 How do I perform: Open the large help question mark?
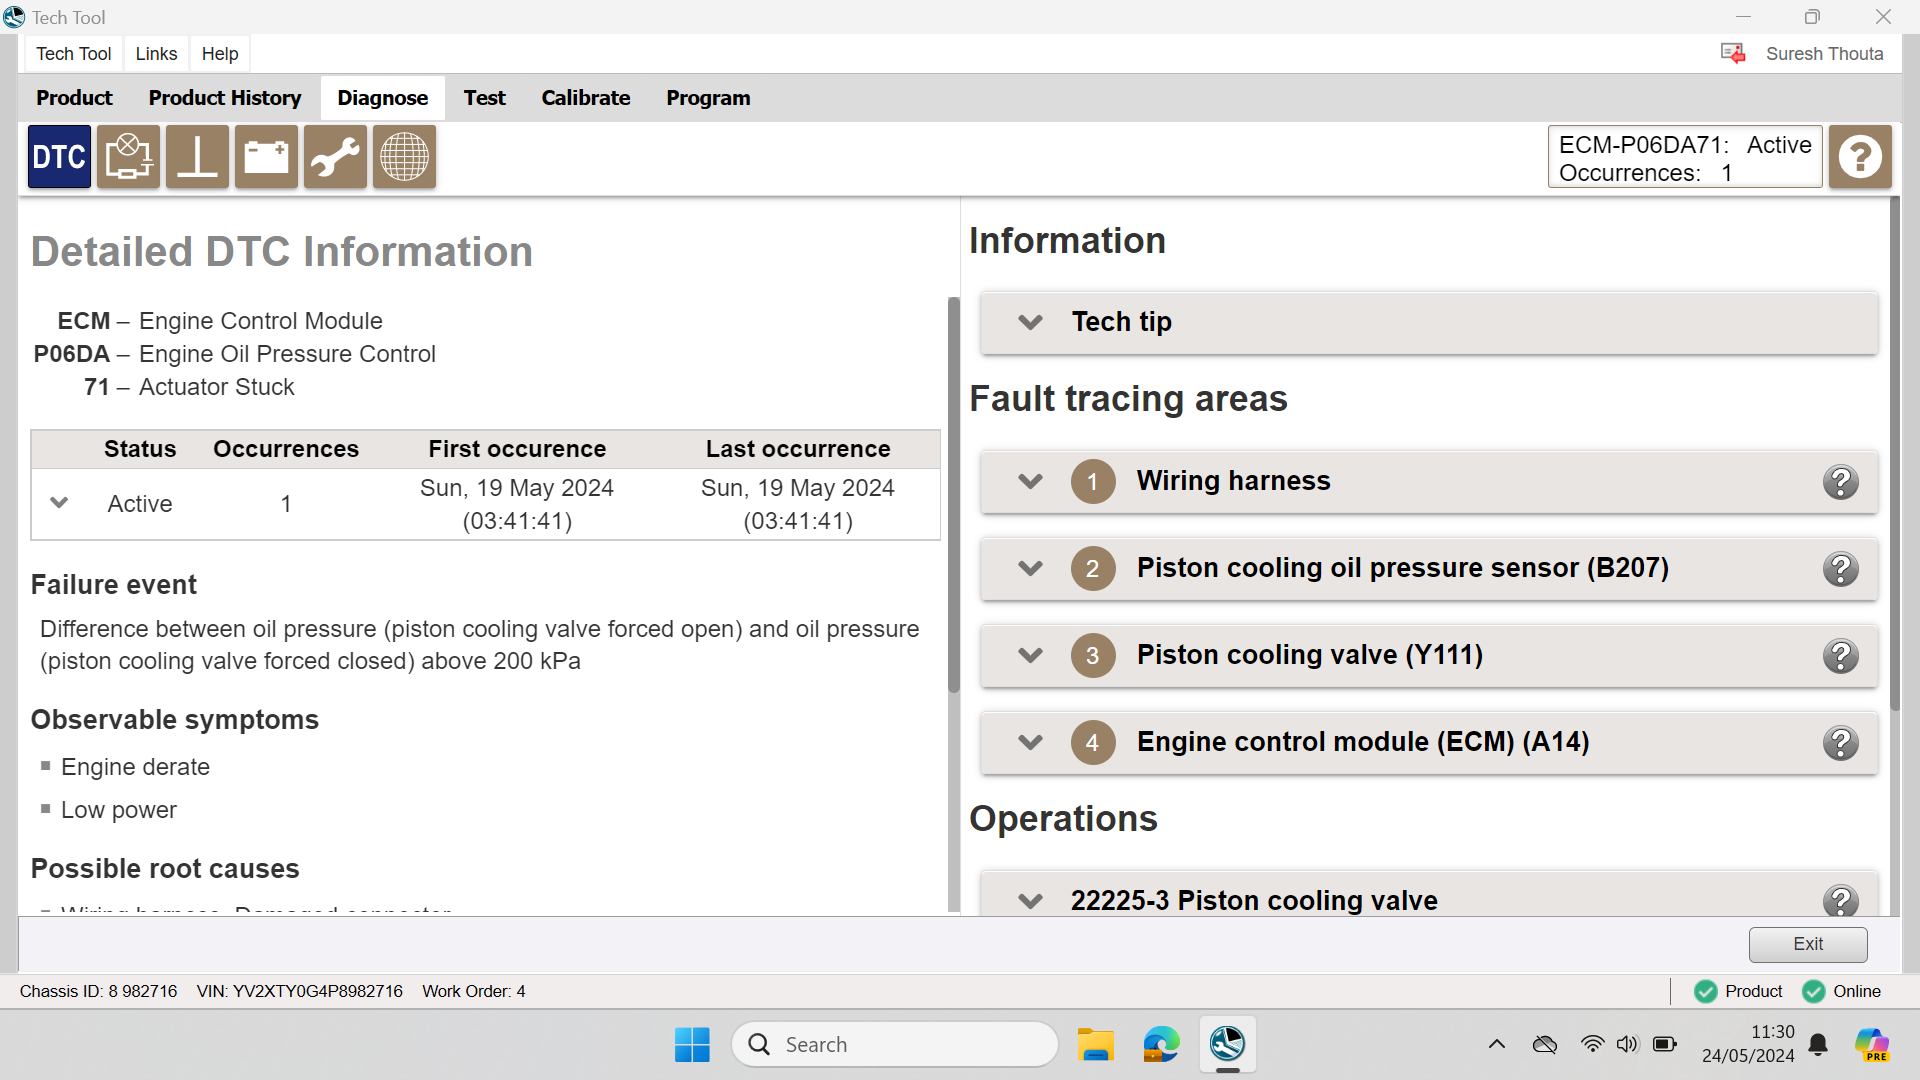pos(1860,157)
